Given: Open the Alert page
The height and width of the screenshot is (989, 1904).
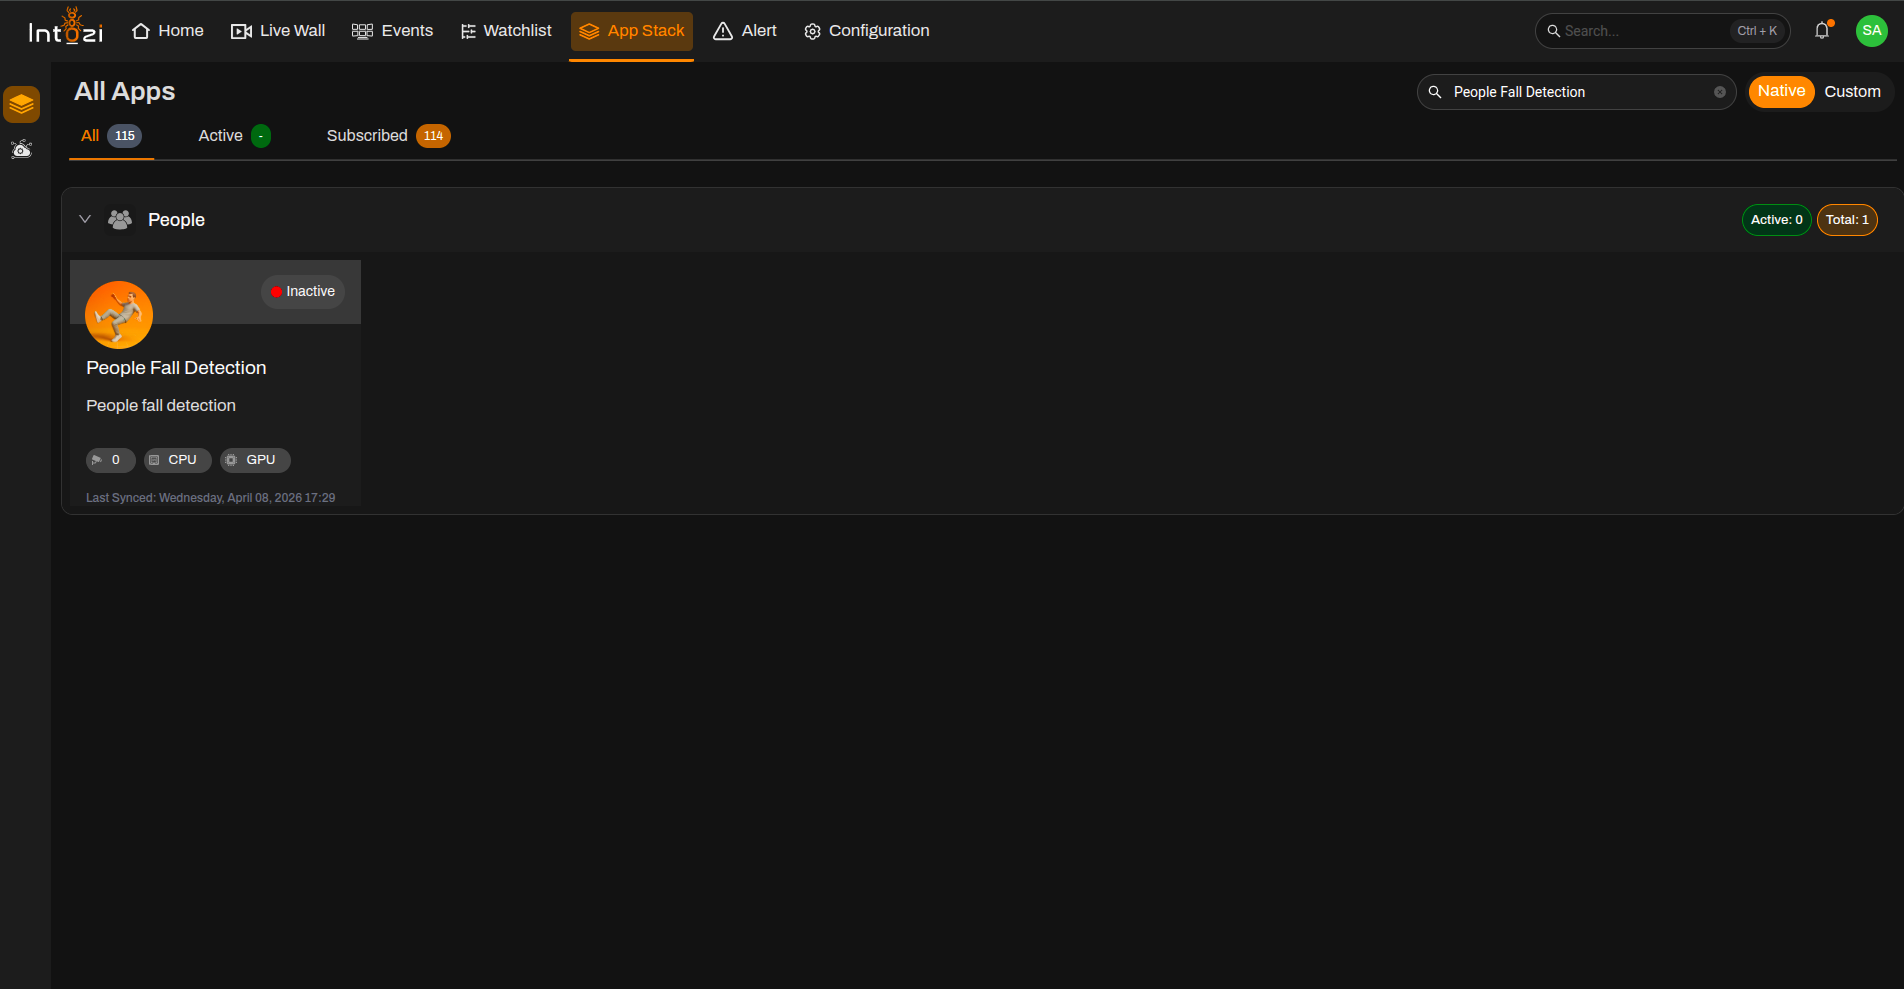Looking at the screenshot, I should pos(745,31).
